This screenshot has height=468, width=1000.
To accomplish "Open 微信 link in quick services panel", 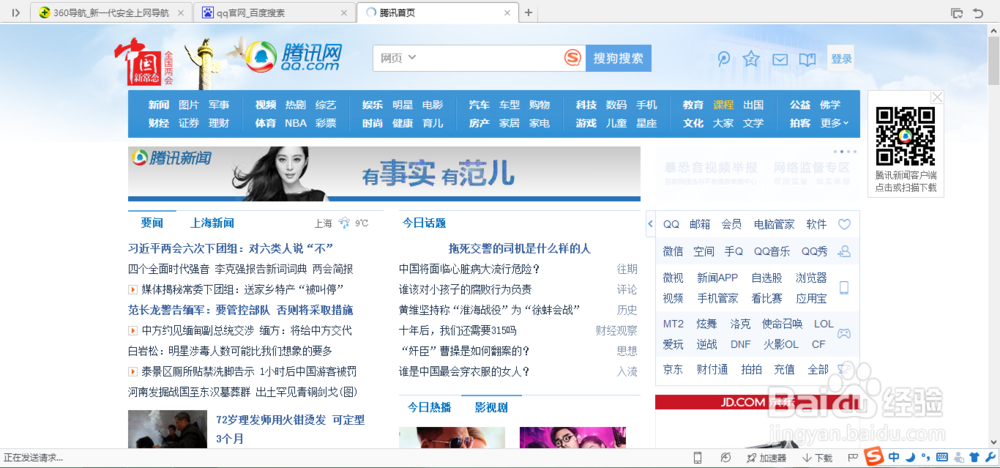I will [673, 251].
